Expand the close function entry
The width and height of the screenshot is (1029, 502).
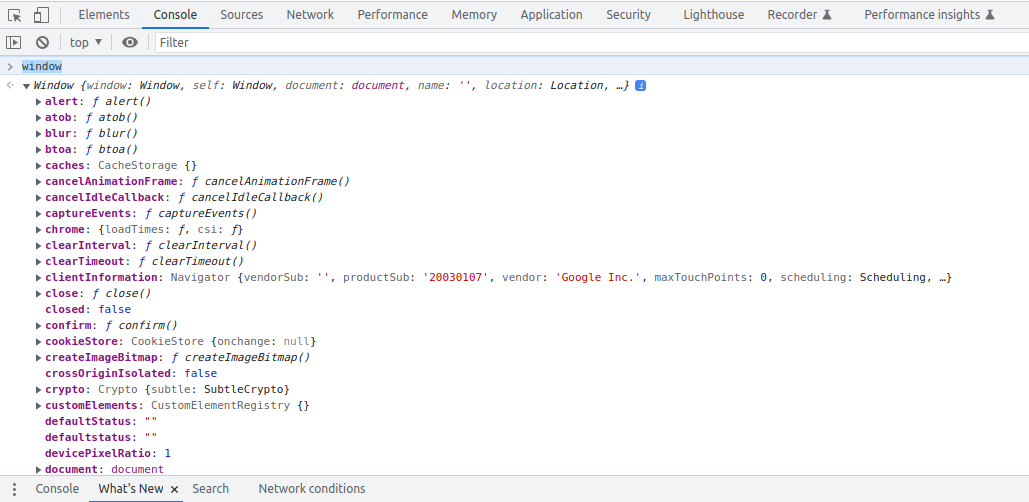click(x=39, y=293)
